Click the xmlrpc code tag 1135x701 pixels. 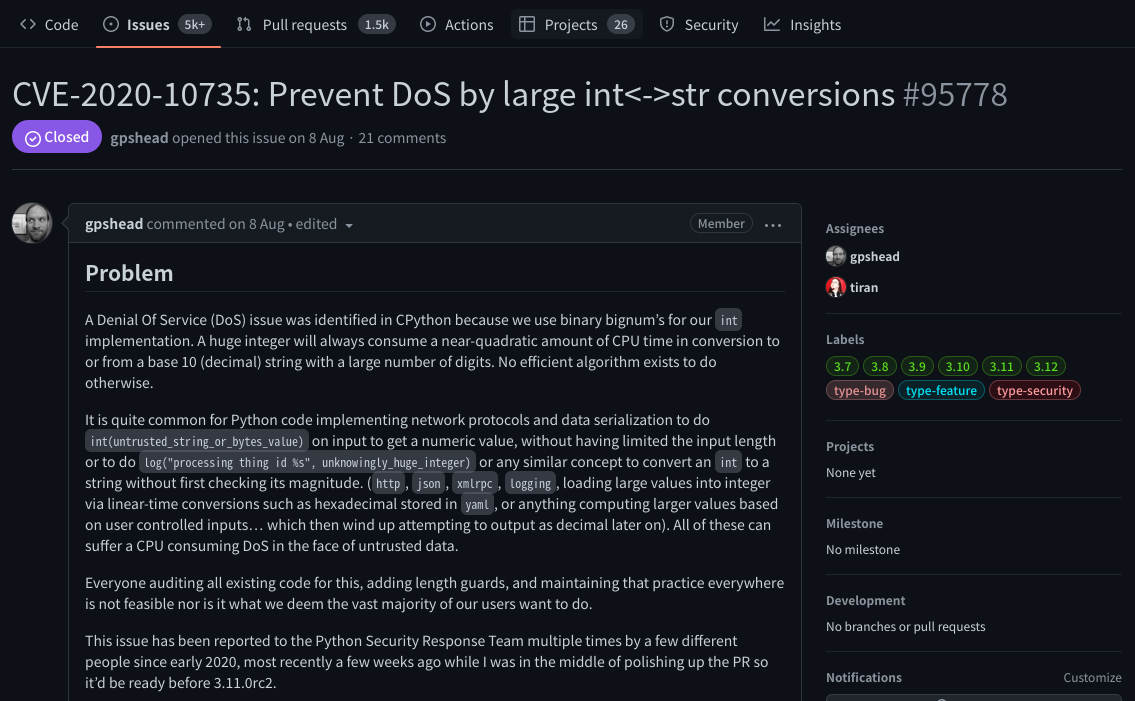click(475, 483)
